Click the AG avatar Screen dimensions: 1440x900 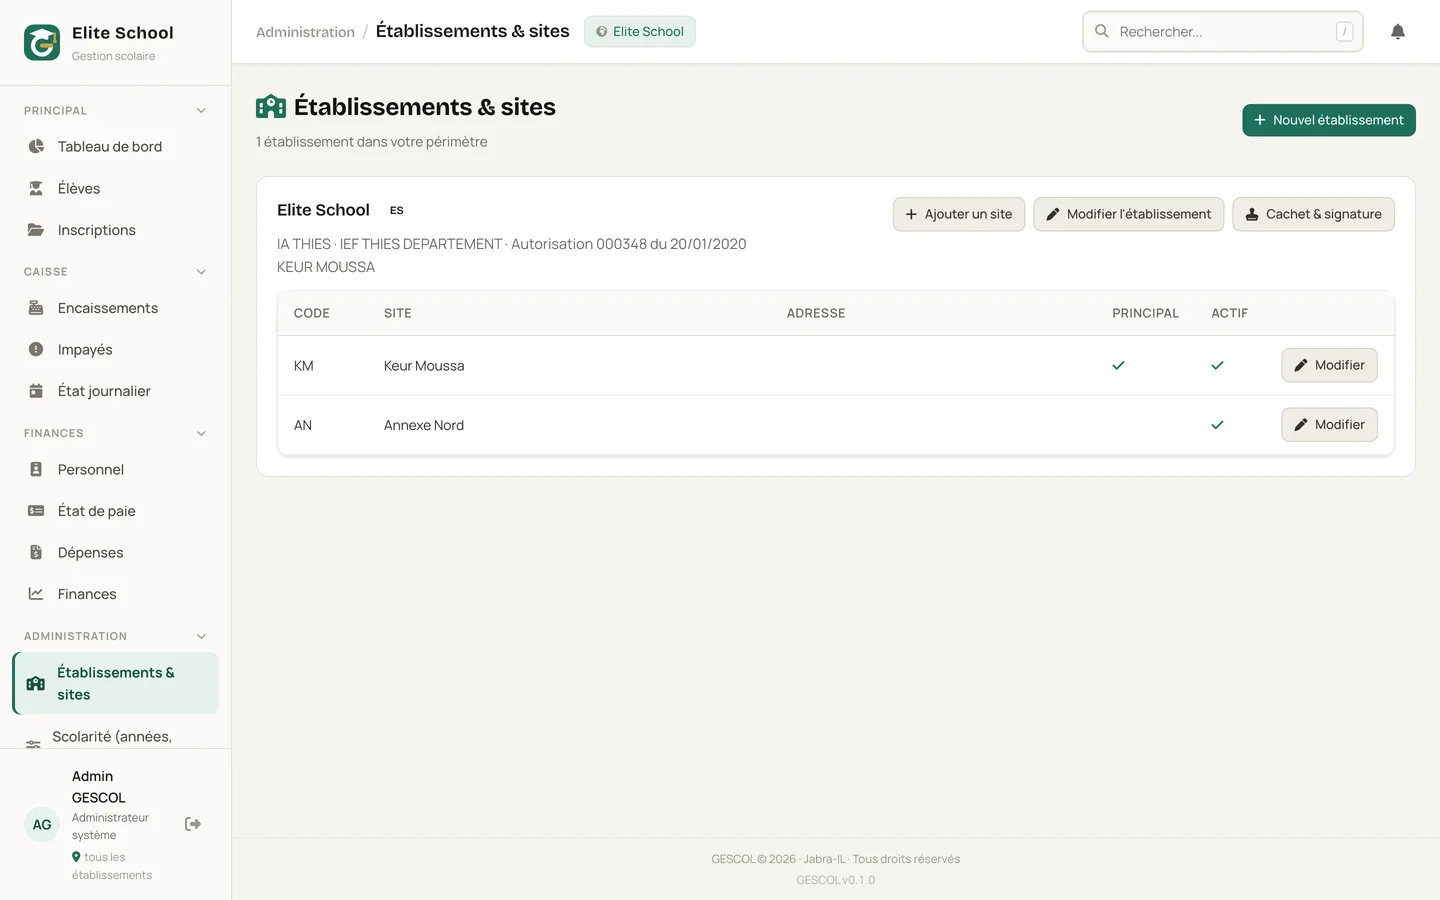tap(42, 825)
